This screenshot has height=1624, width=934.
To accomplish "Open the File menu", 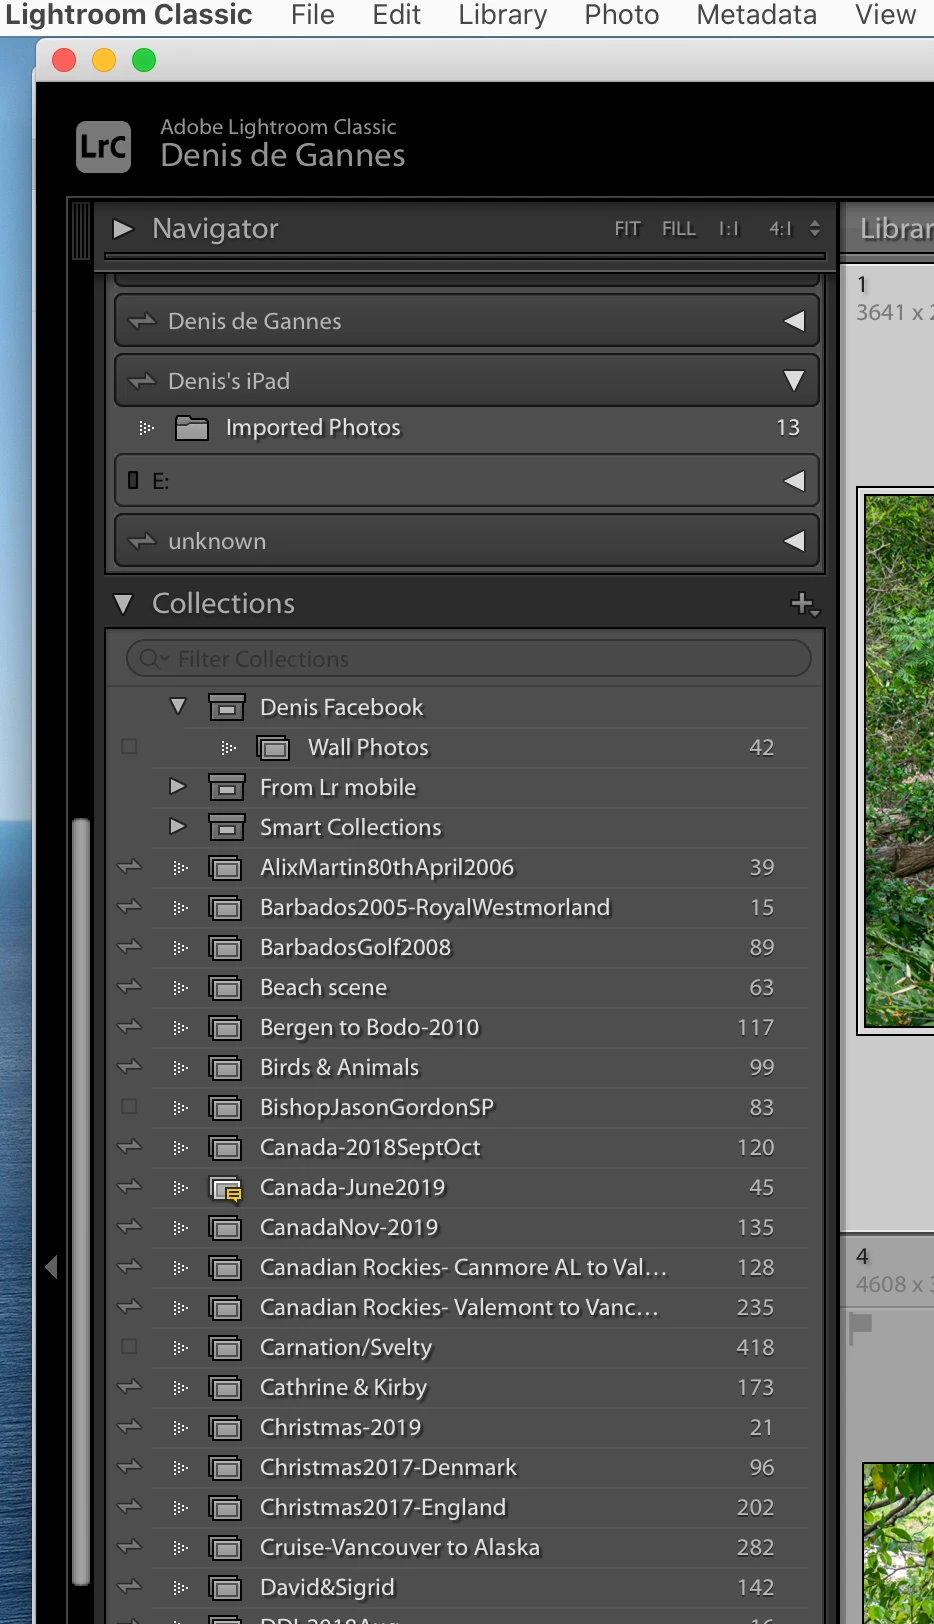I will 313,15.
